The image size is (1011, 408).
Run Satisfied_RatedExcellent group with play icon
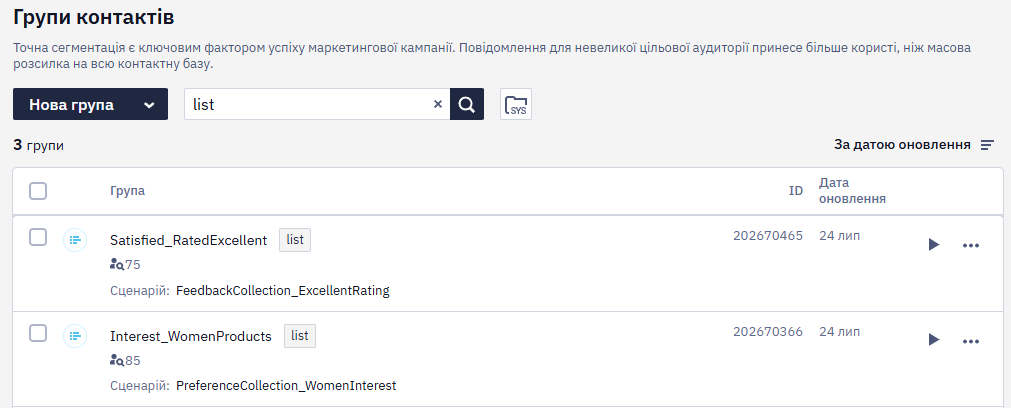pos(934,245)
